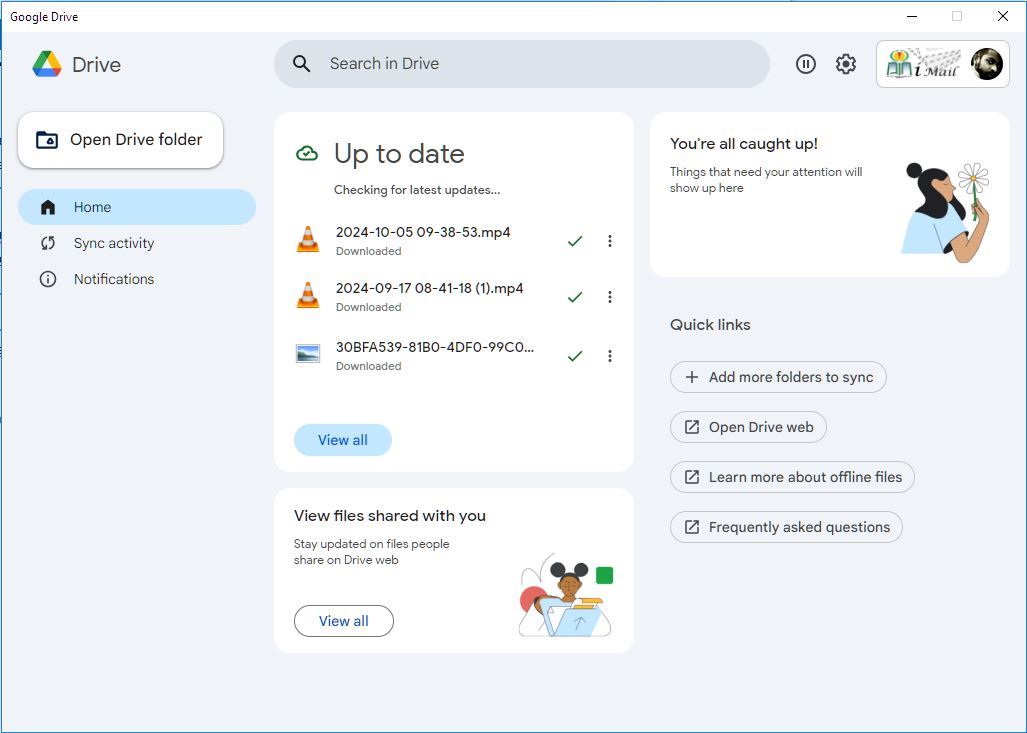Screen dimensions: 1027x733
Task: Close the Google Drive window
Action: coord(1002,16)
